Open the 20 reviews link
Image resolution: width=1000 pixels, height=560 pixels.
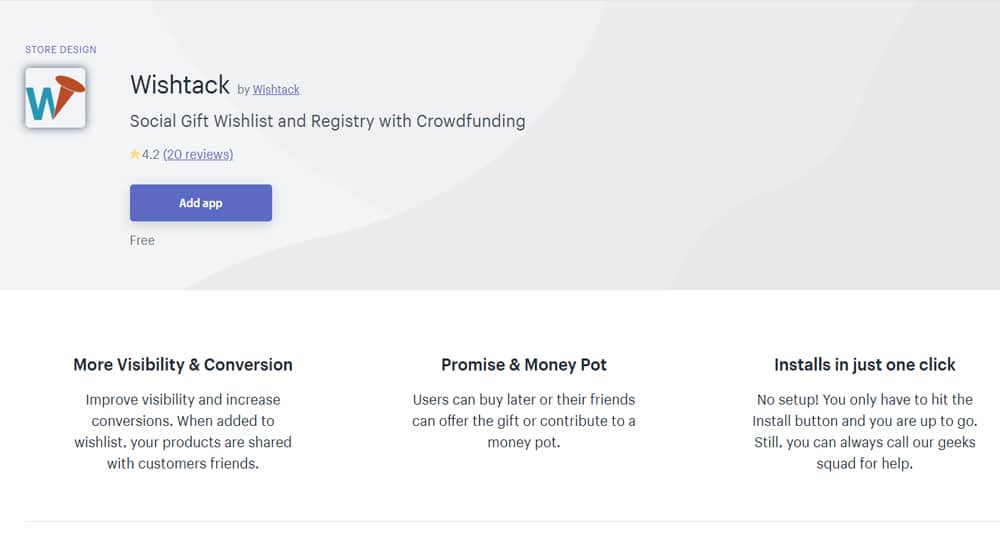(198, 154)
